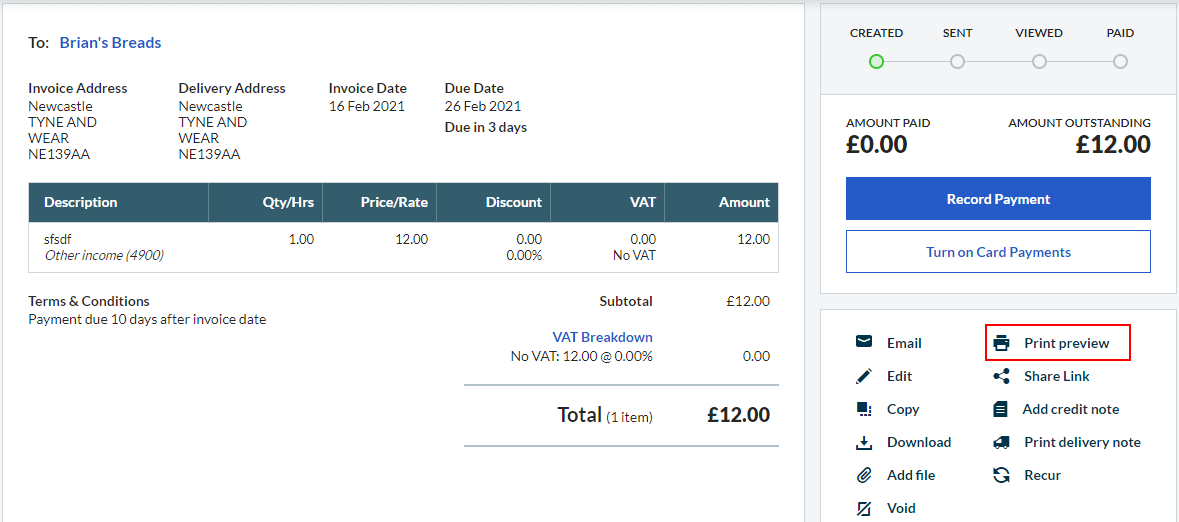Image resolution: width=1179 pixels, height=522 pixels.
Task: Click the Add file paperclip icon
Action: coord(864,475)
